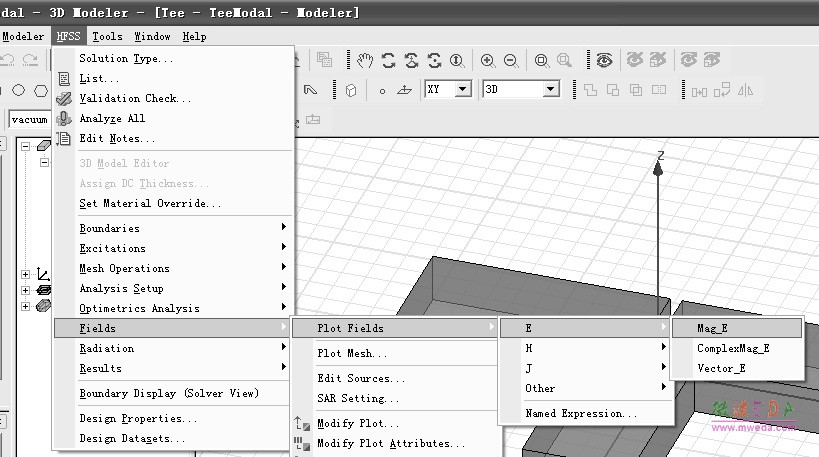Open the Other fields submenu
Viewport: 819px width, 457px height.
click(584, 388)
